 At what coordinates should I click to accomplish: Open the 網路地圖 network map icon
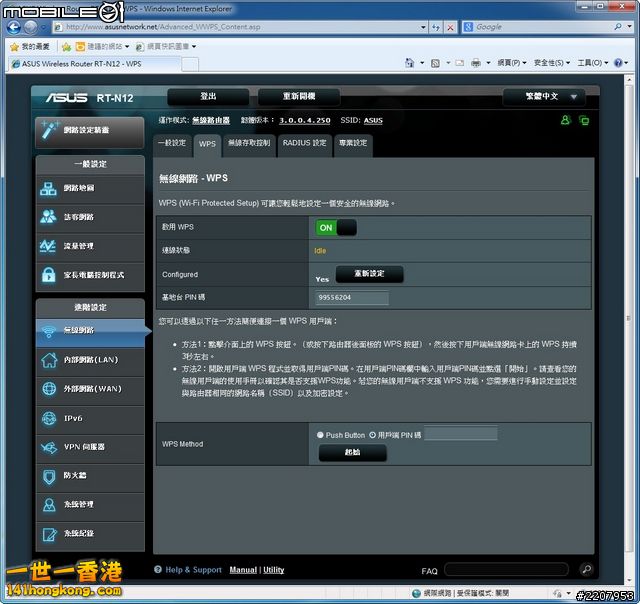tap(48, 188)
